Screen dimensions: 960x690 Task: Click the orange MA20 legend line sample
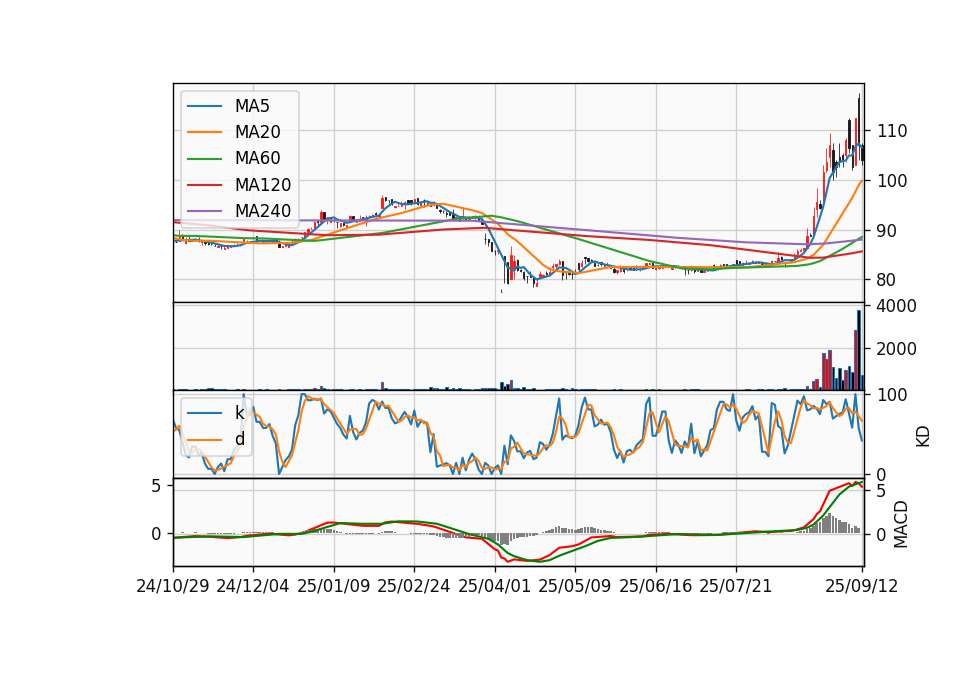click(x=204, y=132)
